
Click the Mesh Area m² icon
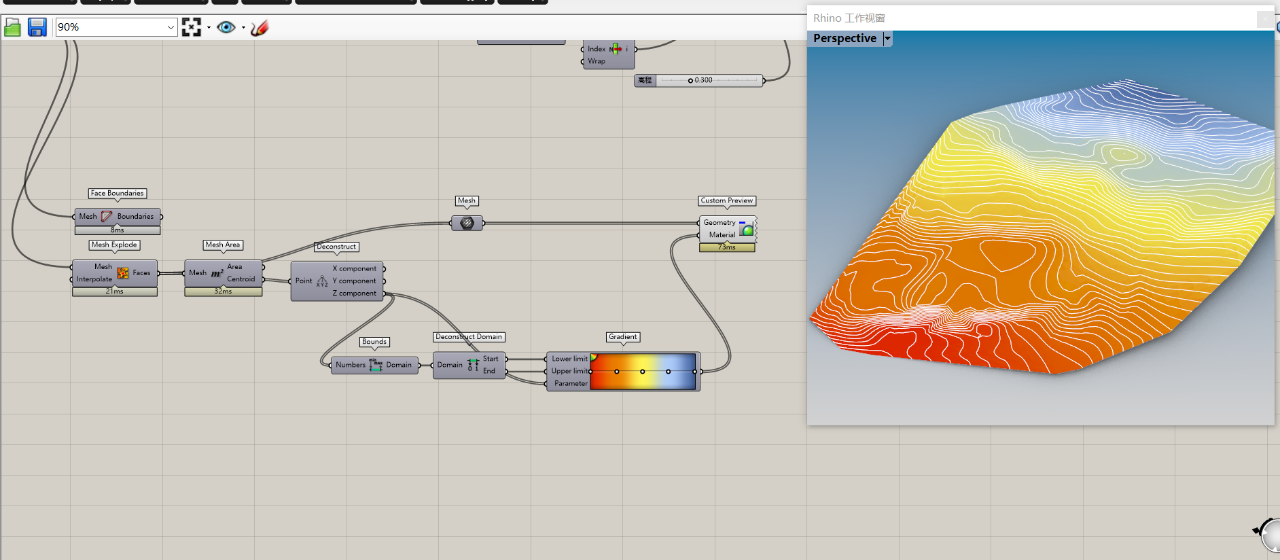click(217, 273)
